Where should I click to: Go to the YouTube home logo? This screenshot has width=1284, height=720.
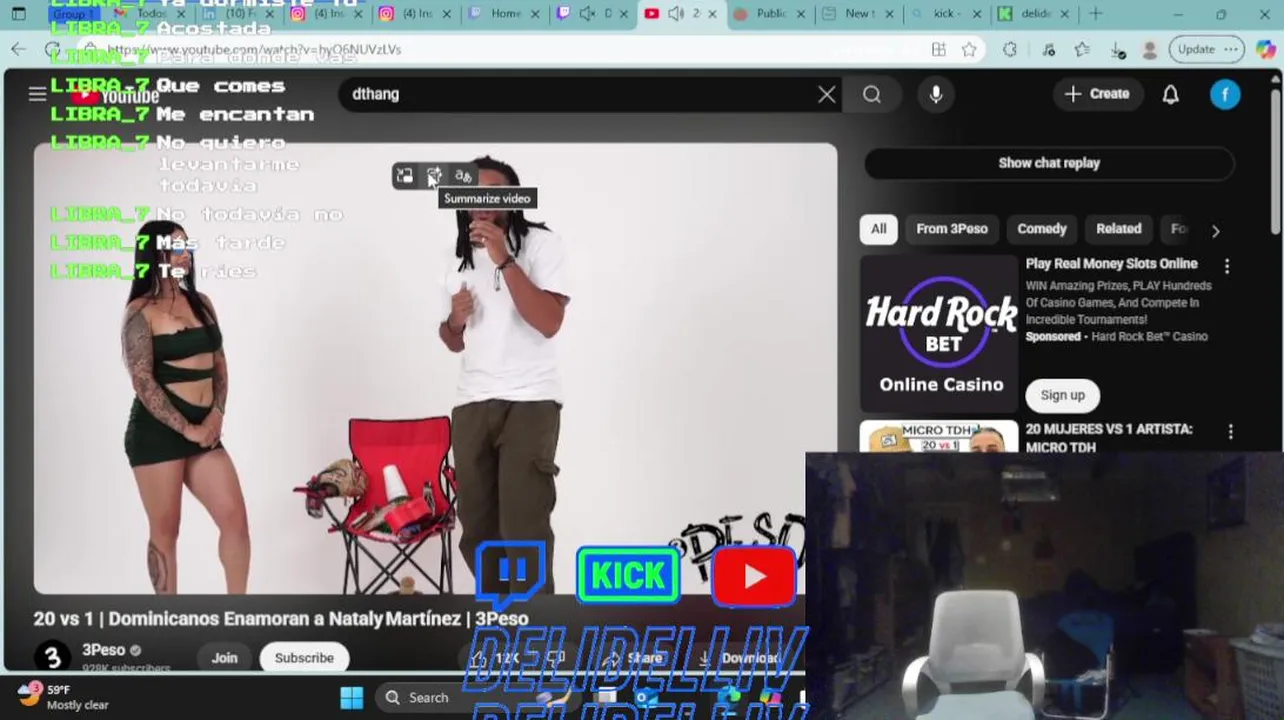click(114, 96)
